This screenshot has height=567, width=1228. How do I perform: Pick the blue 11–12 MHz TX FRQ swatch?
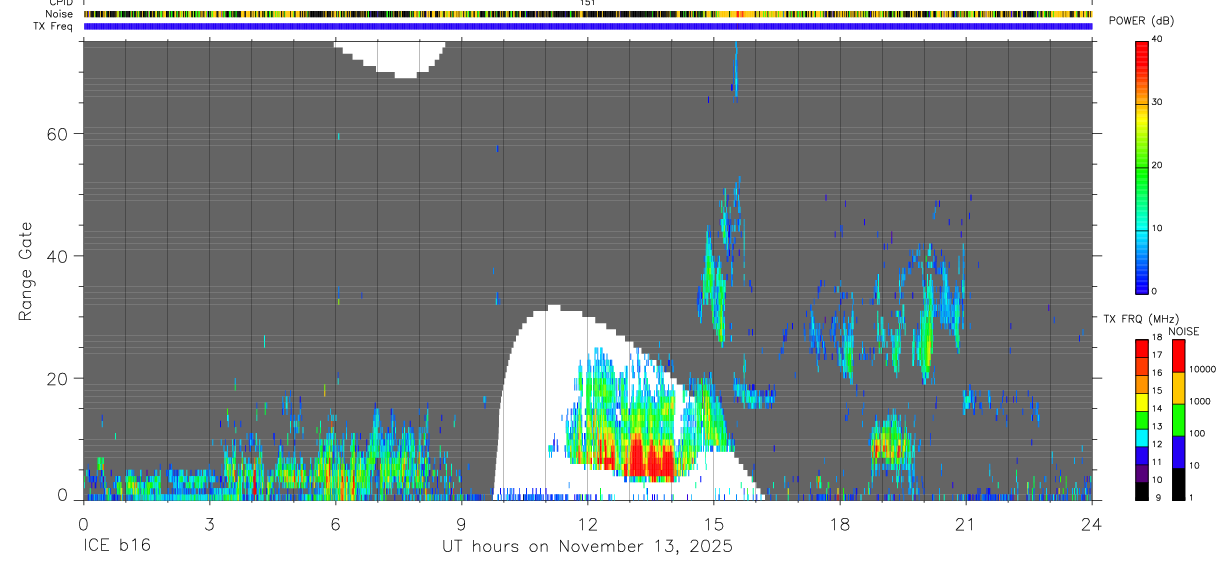pyautogui.click(x=1141, y=455)
